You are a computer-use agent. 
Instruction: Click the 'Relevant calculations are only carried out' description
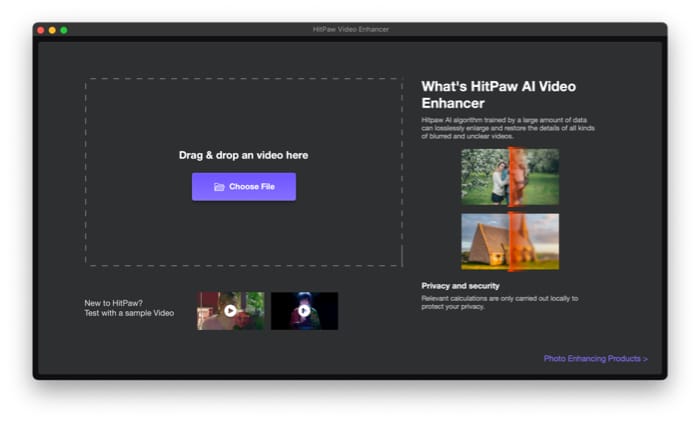pos(500,303)
